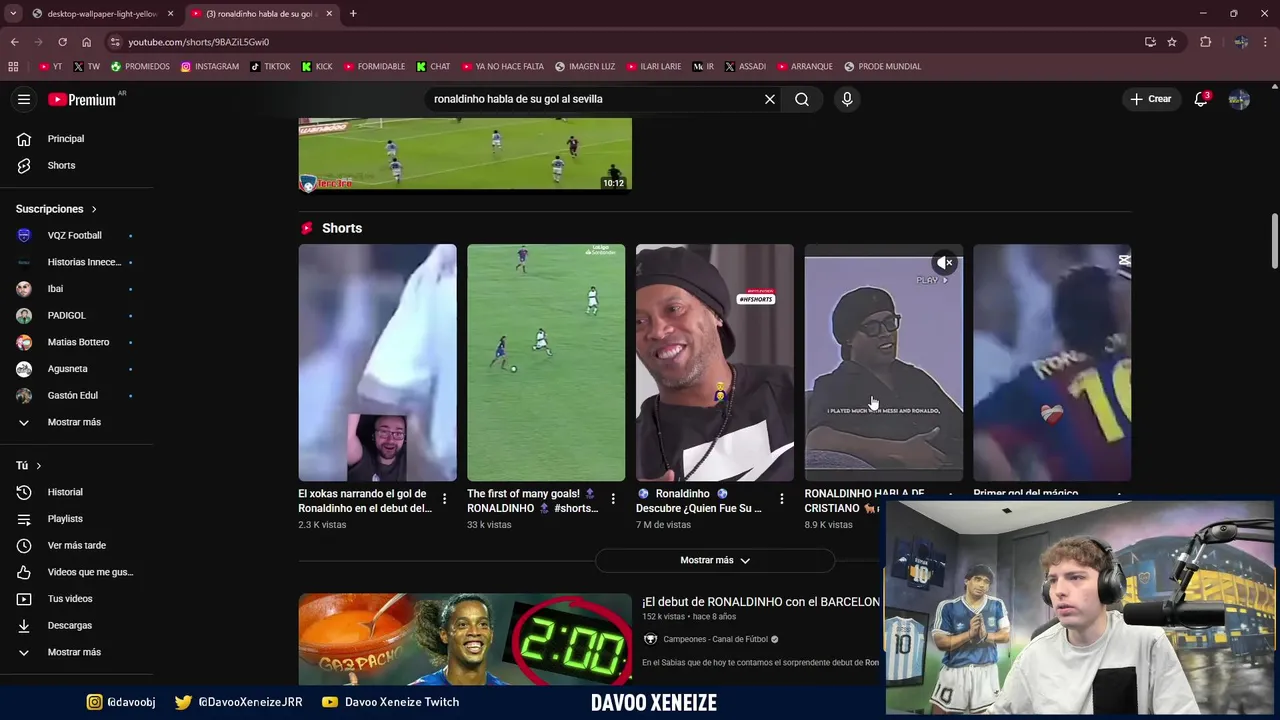Screen dimensions: 1280x720
Task: Close the ronaldinho habla YouTube tab
Action: [329, 14]
